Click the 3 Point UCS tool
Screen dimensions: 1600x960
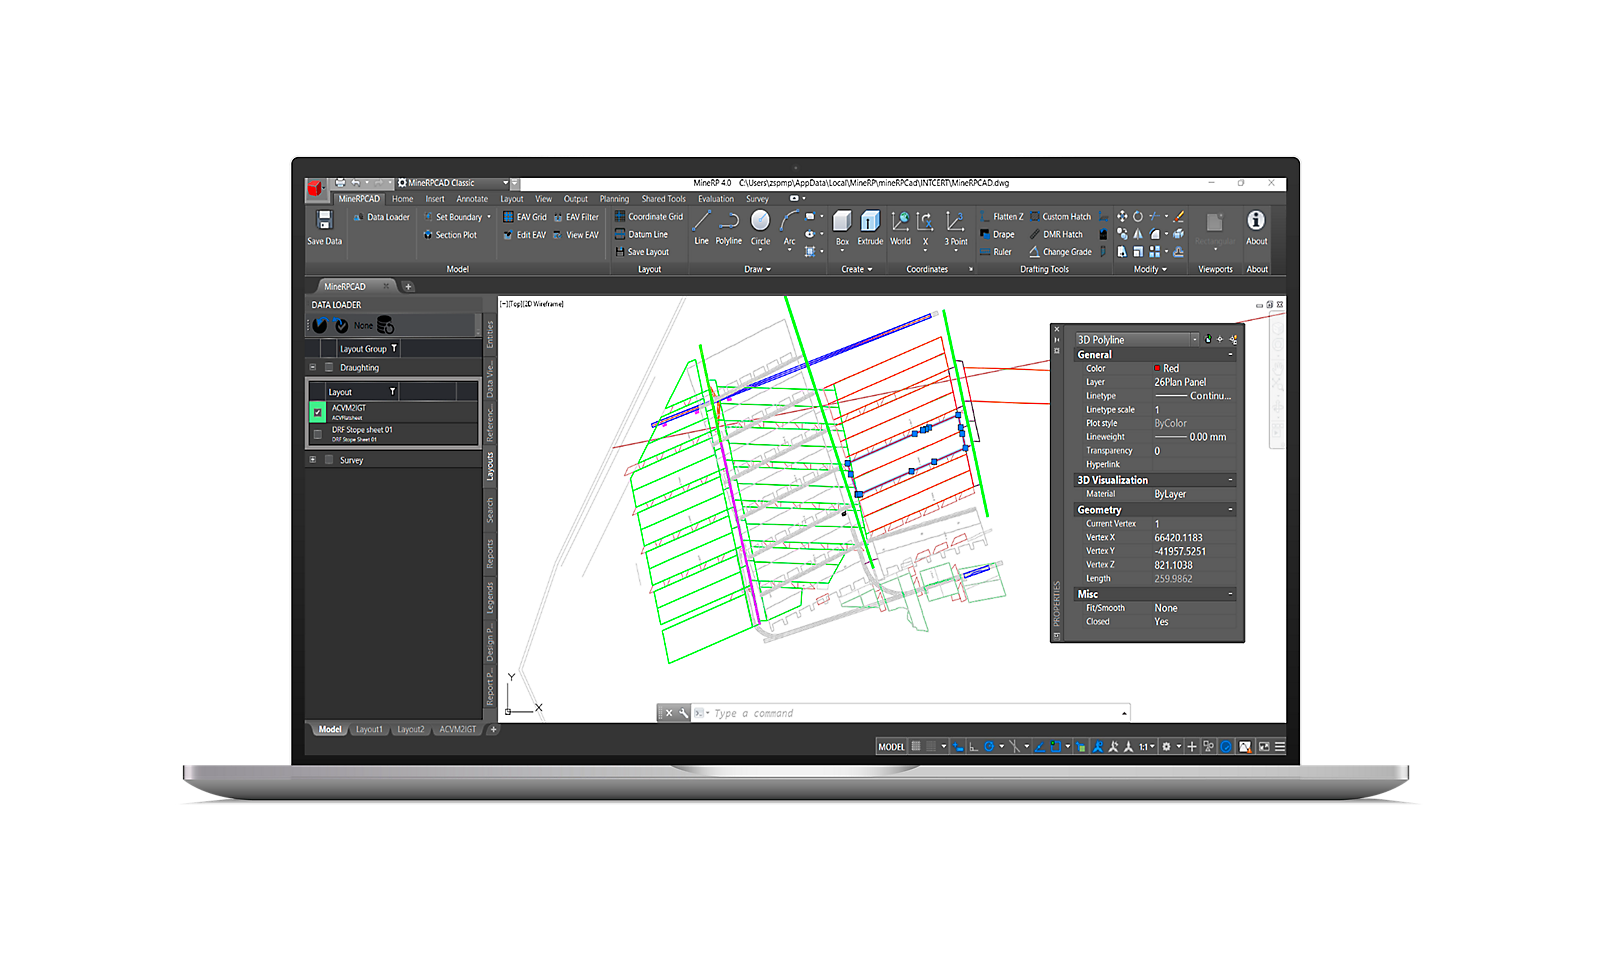click(956, 227)
